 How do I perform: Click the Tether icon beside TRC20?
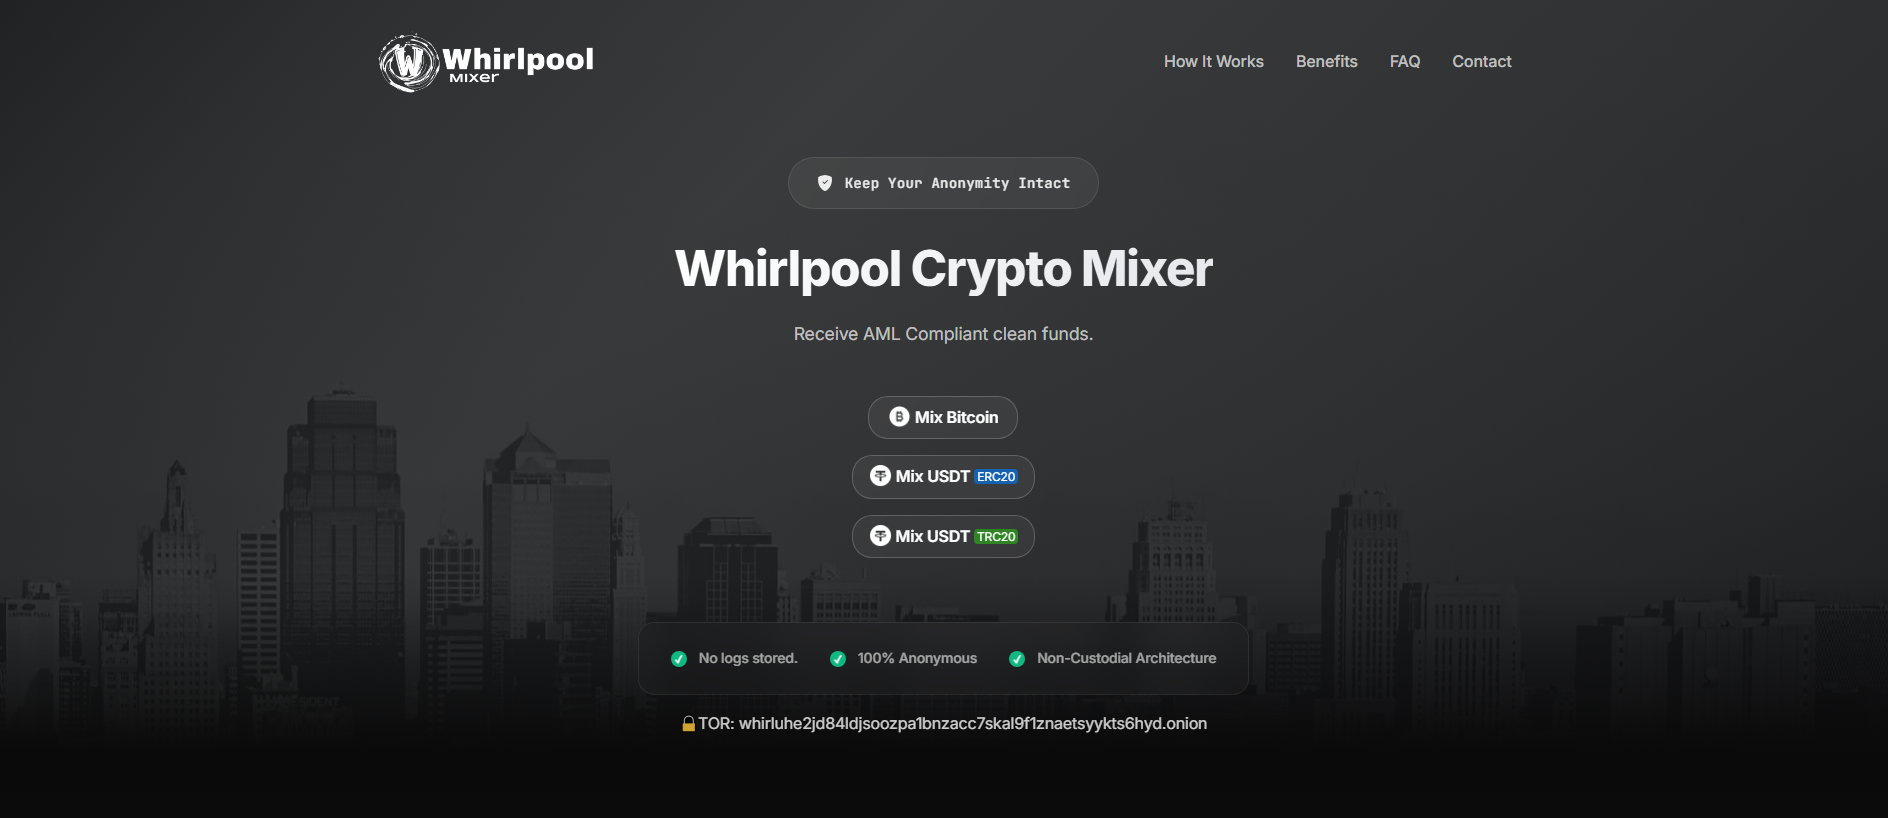(x=880, y=536)
